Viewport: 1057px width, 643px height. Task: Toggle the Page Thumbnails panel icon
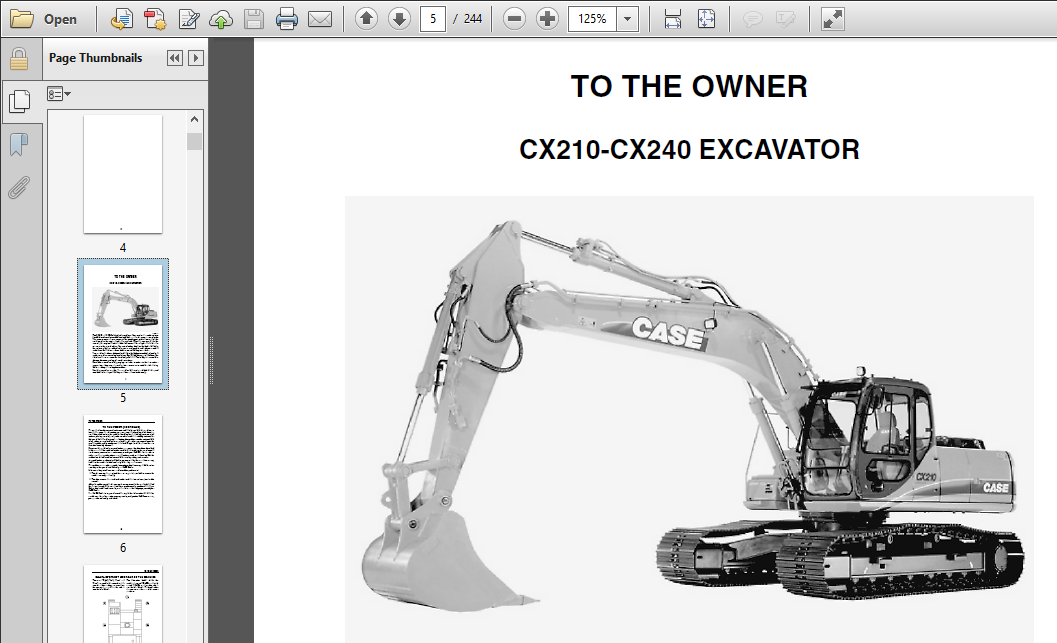pos(20,101)
